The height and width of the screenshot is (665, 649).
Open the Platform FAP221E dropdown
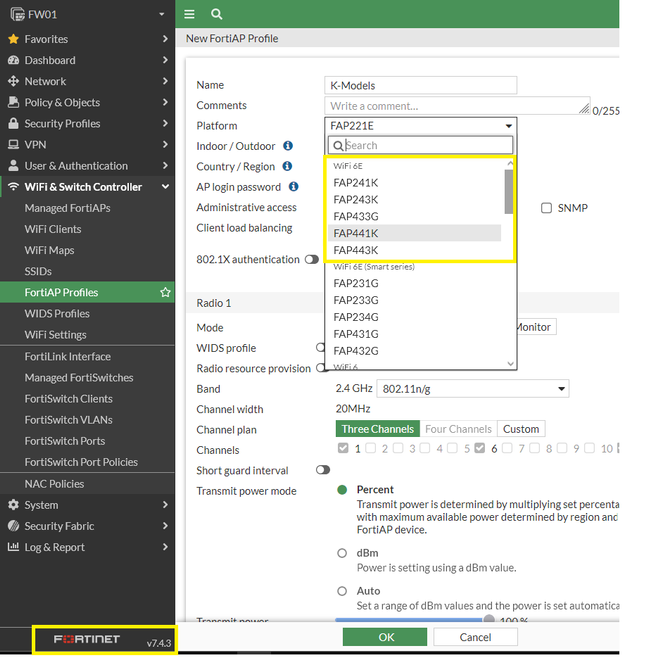(x=421, y=126)
